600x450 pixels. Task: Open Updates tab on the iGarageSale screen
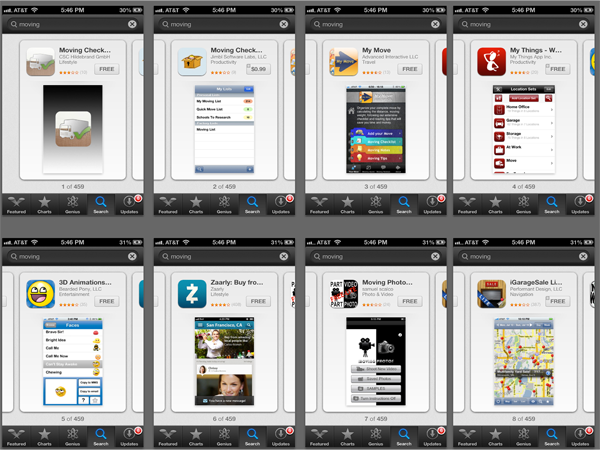[x=580, y=437]
